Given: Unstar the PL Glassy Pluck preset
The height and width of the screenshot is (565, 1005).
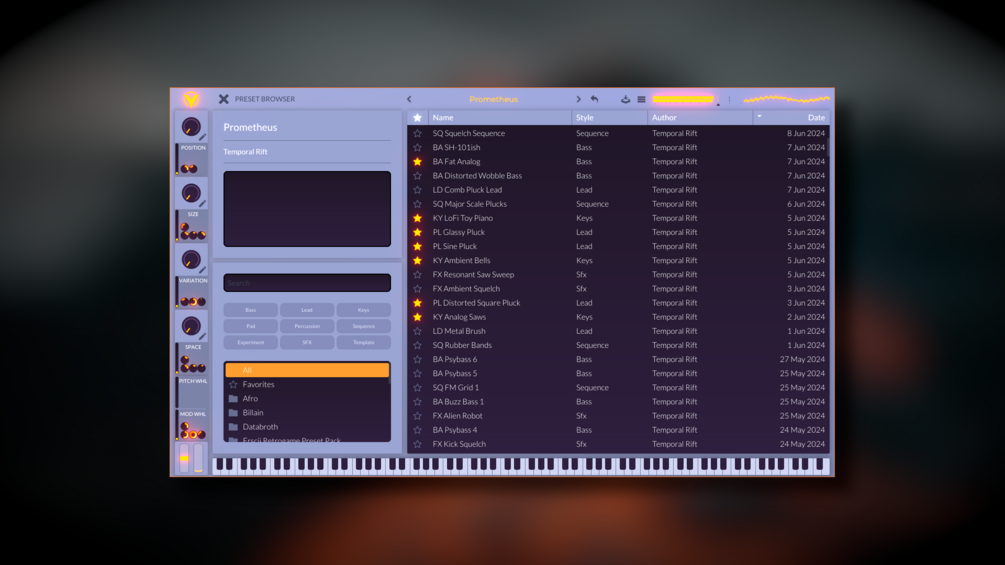Looking at the screenshot, I should tap(417, 232).
